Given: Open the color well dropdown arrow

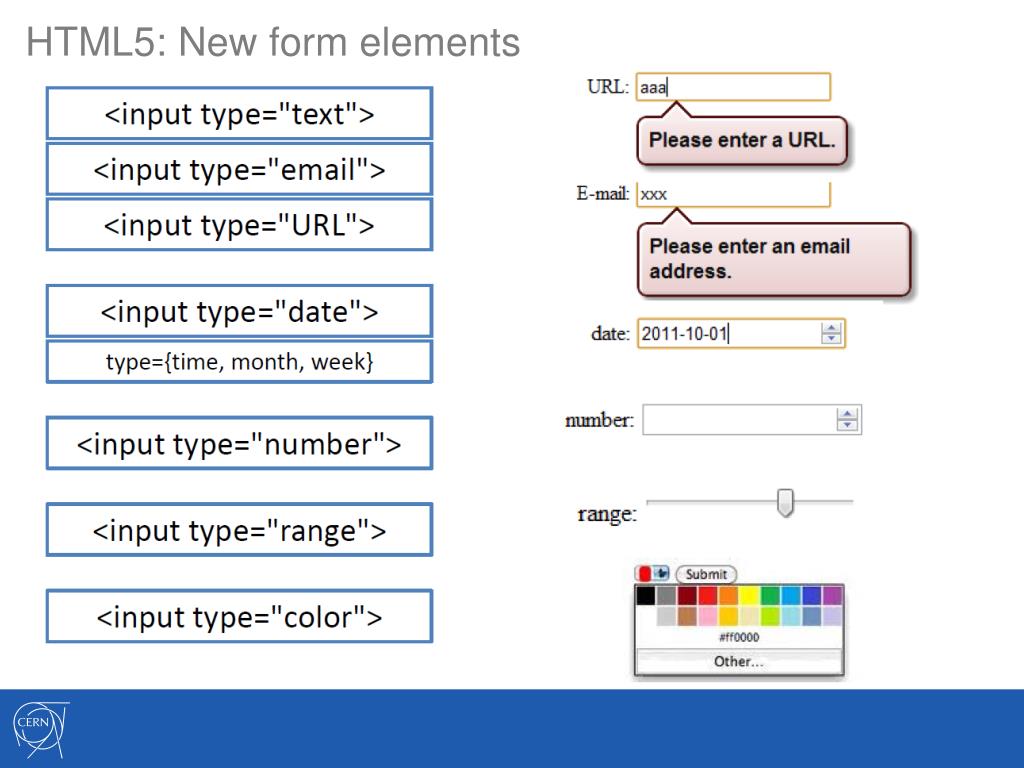Looking at the screenshot, I should click(661, 573).
